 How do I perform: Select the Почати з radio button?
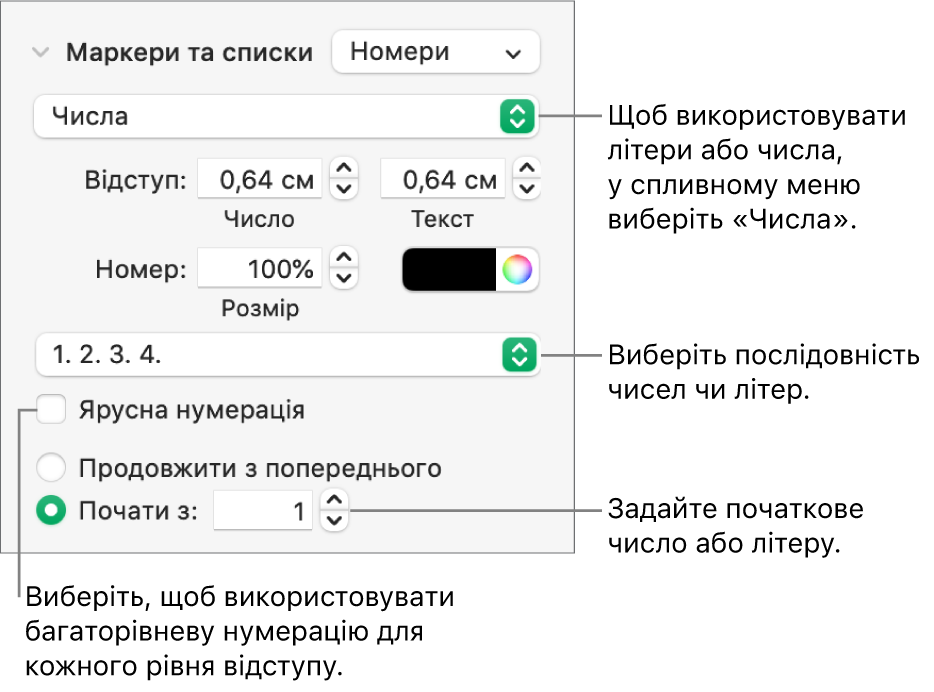pos(50,512)
